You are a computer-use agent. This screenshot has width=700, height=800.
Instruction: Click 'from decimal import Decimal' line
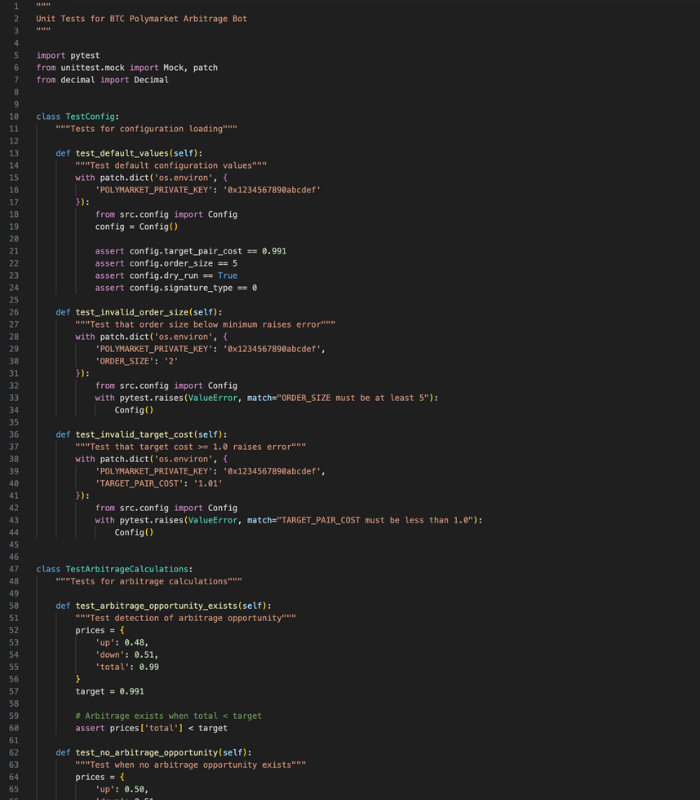pyautogui.click(x=102, y=80)
